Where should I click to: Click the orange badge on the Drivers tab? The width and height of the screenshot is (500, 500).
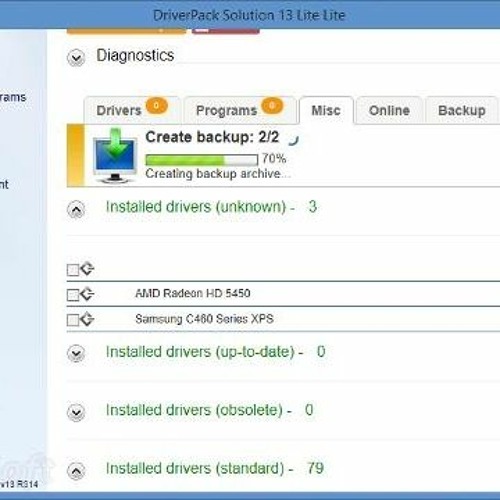point(156,106)
